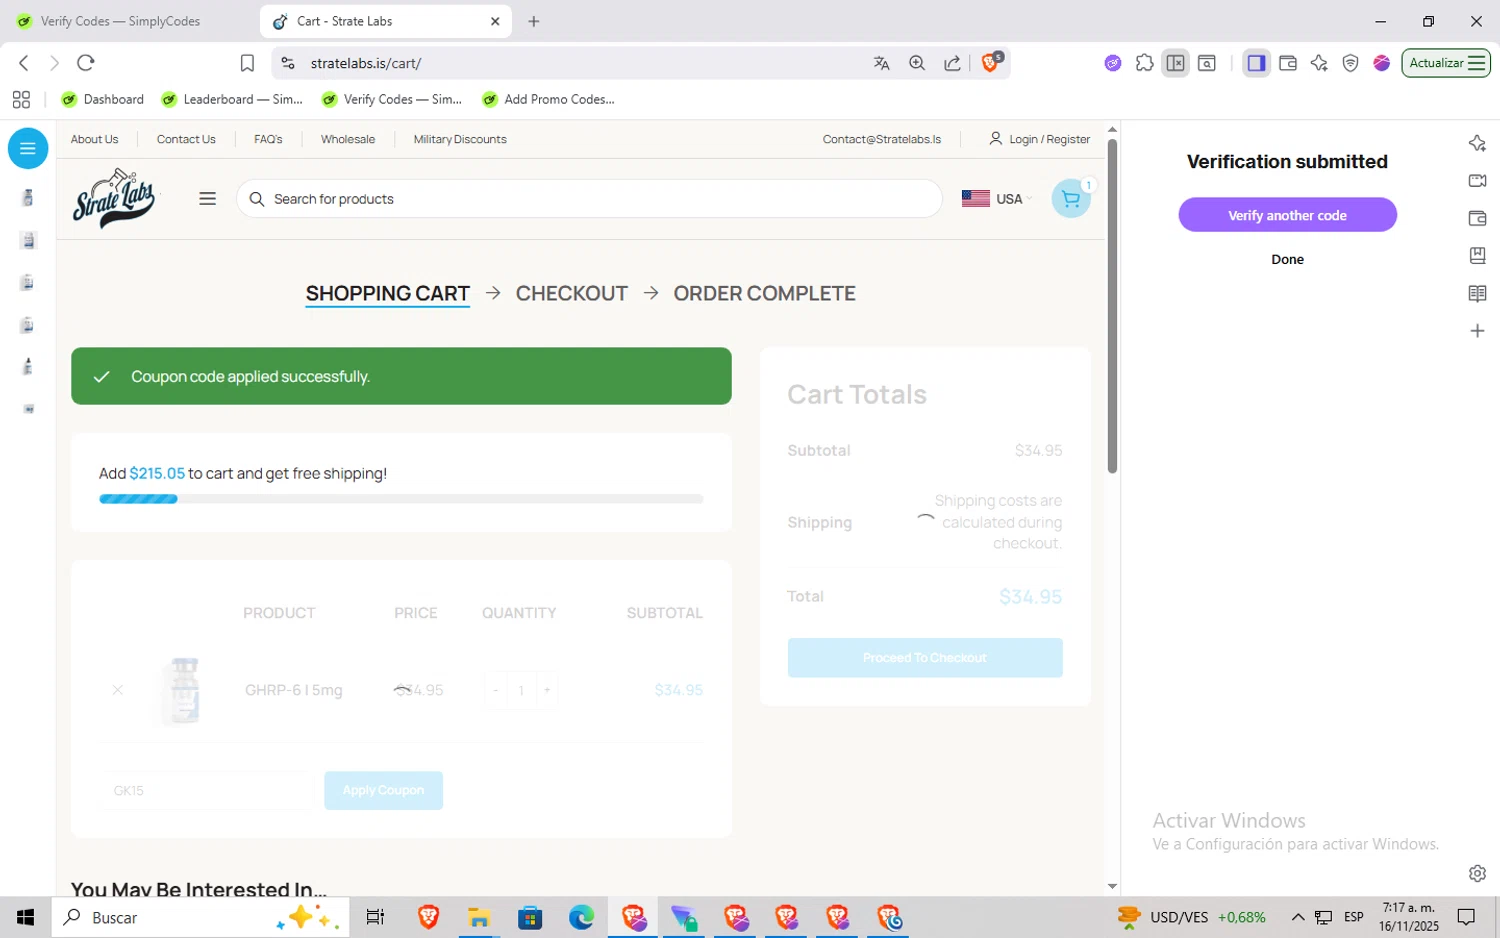Open the About Us link
Image resolution: width=1500 pixels, height=938 pixels.
click(94, 139)
